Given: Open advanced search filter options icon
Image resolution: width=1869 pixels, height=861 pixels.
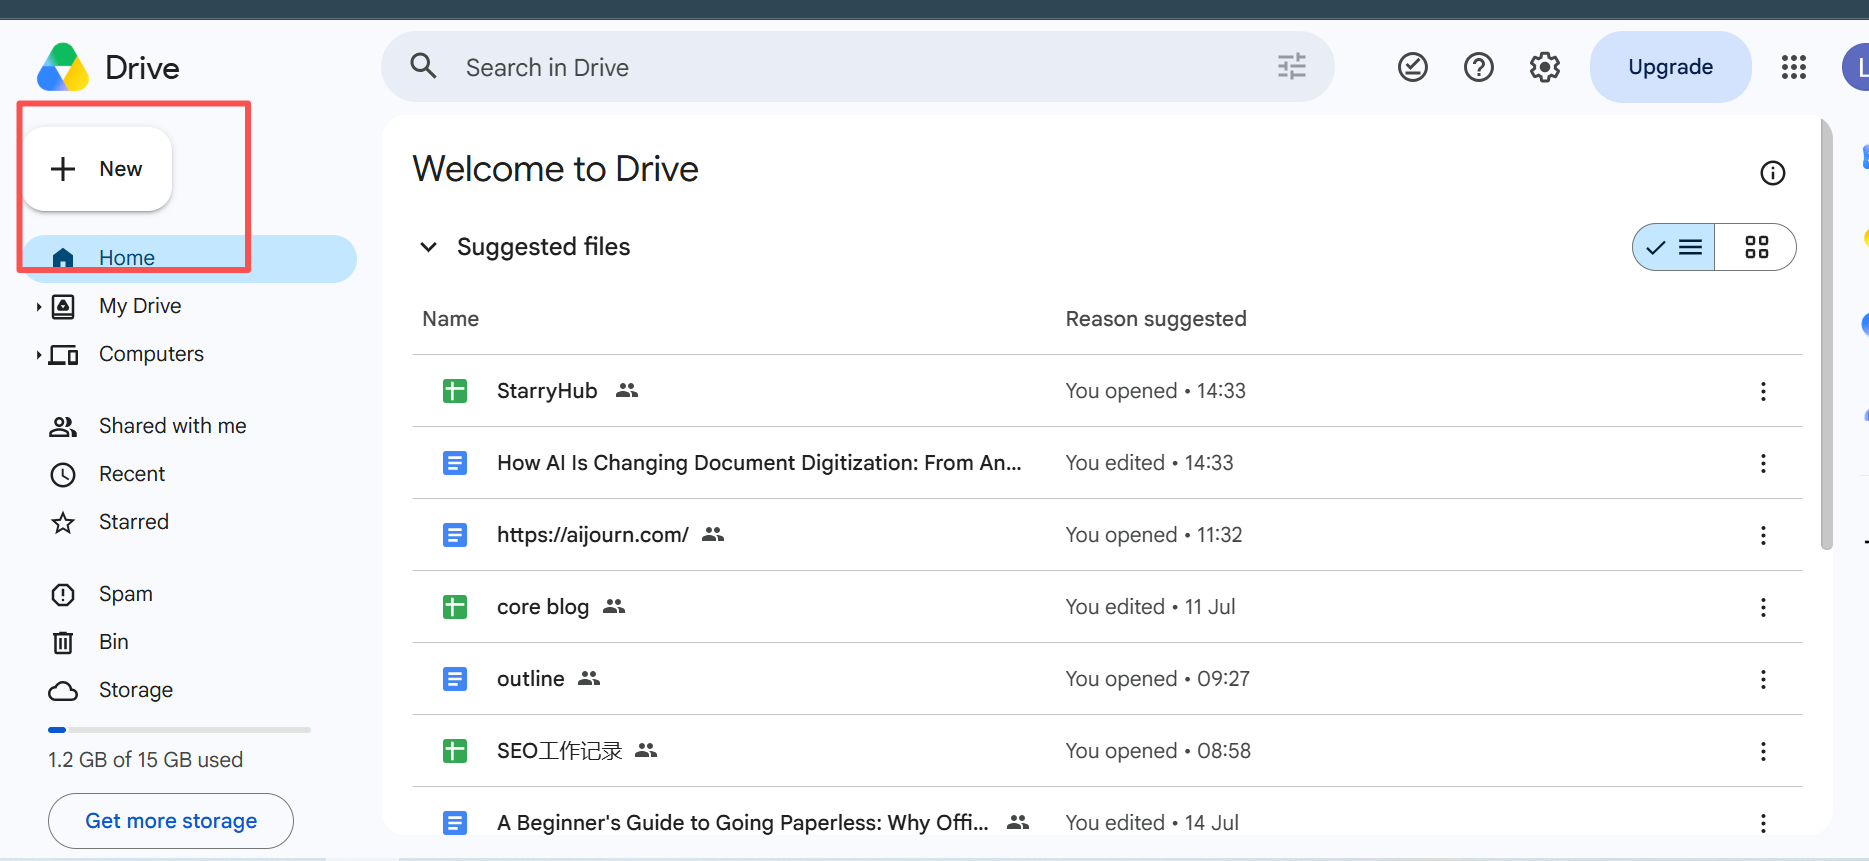Looking at the screenshot, I should [x=1291, y=67].
